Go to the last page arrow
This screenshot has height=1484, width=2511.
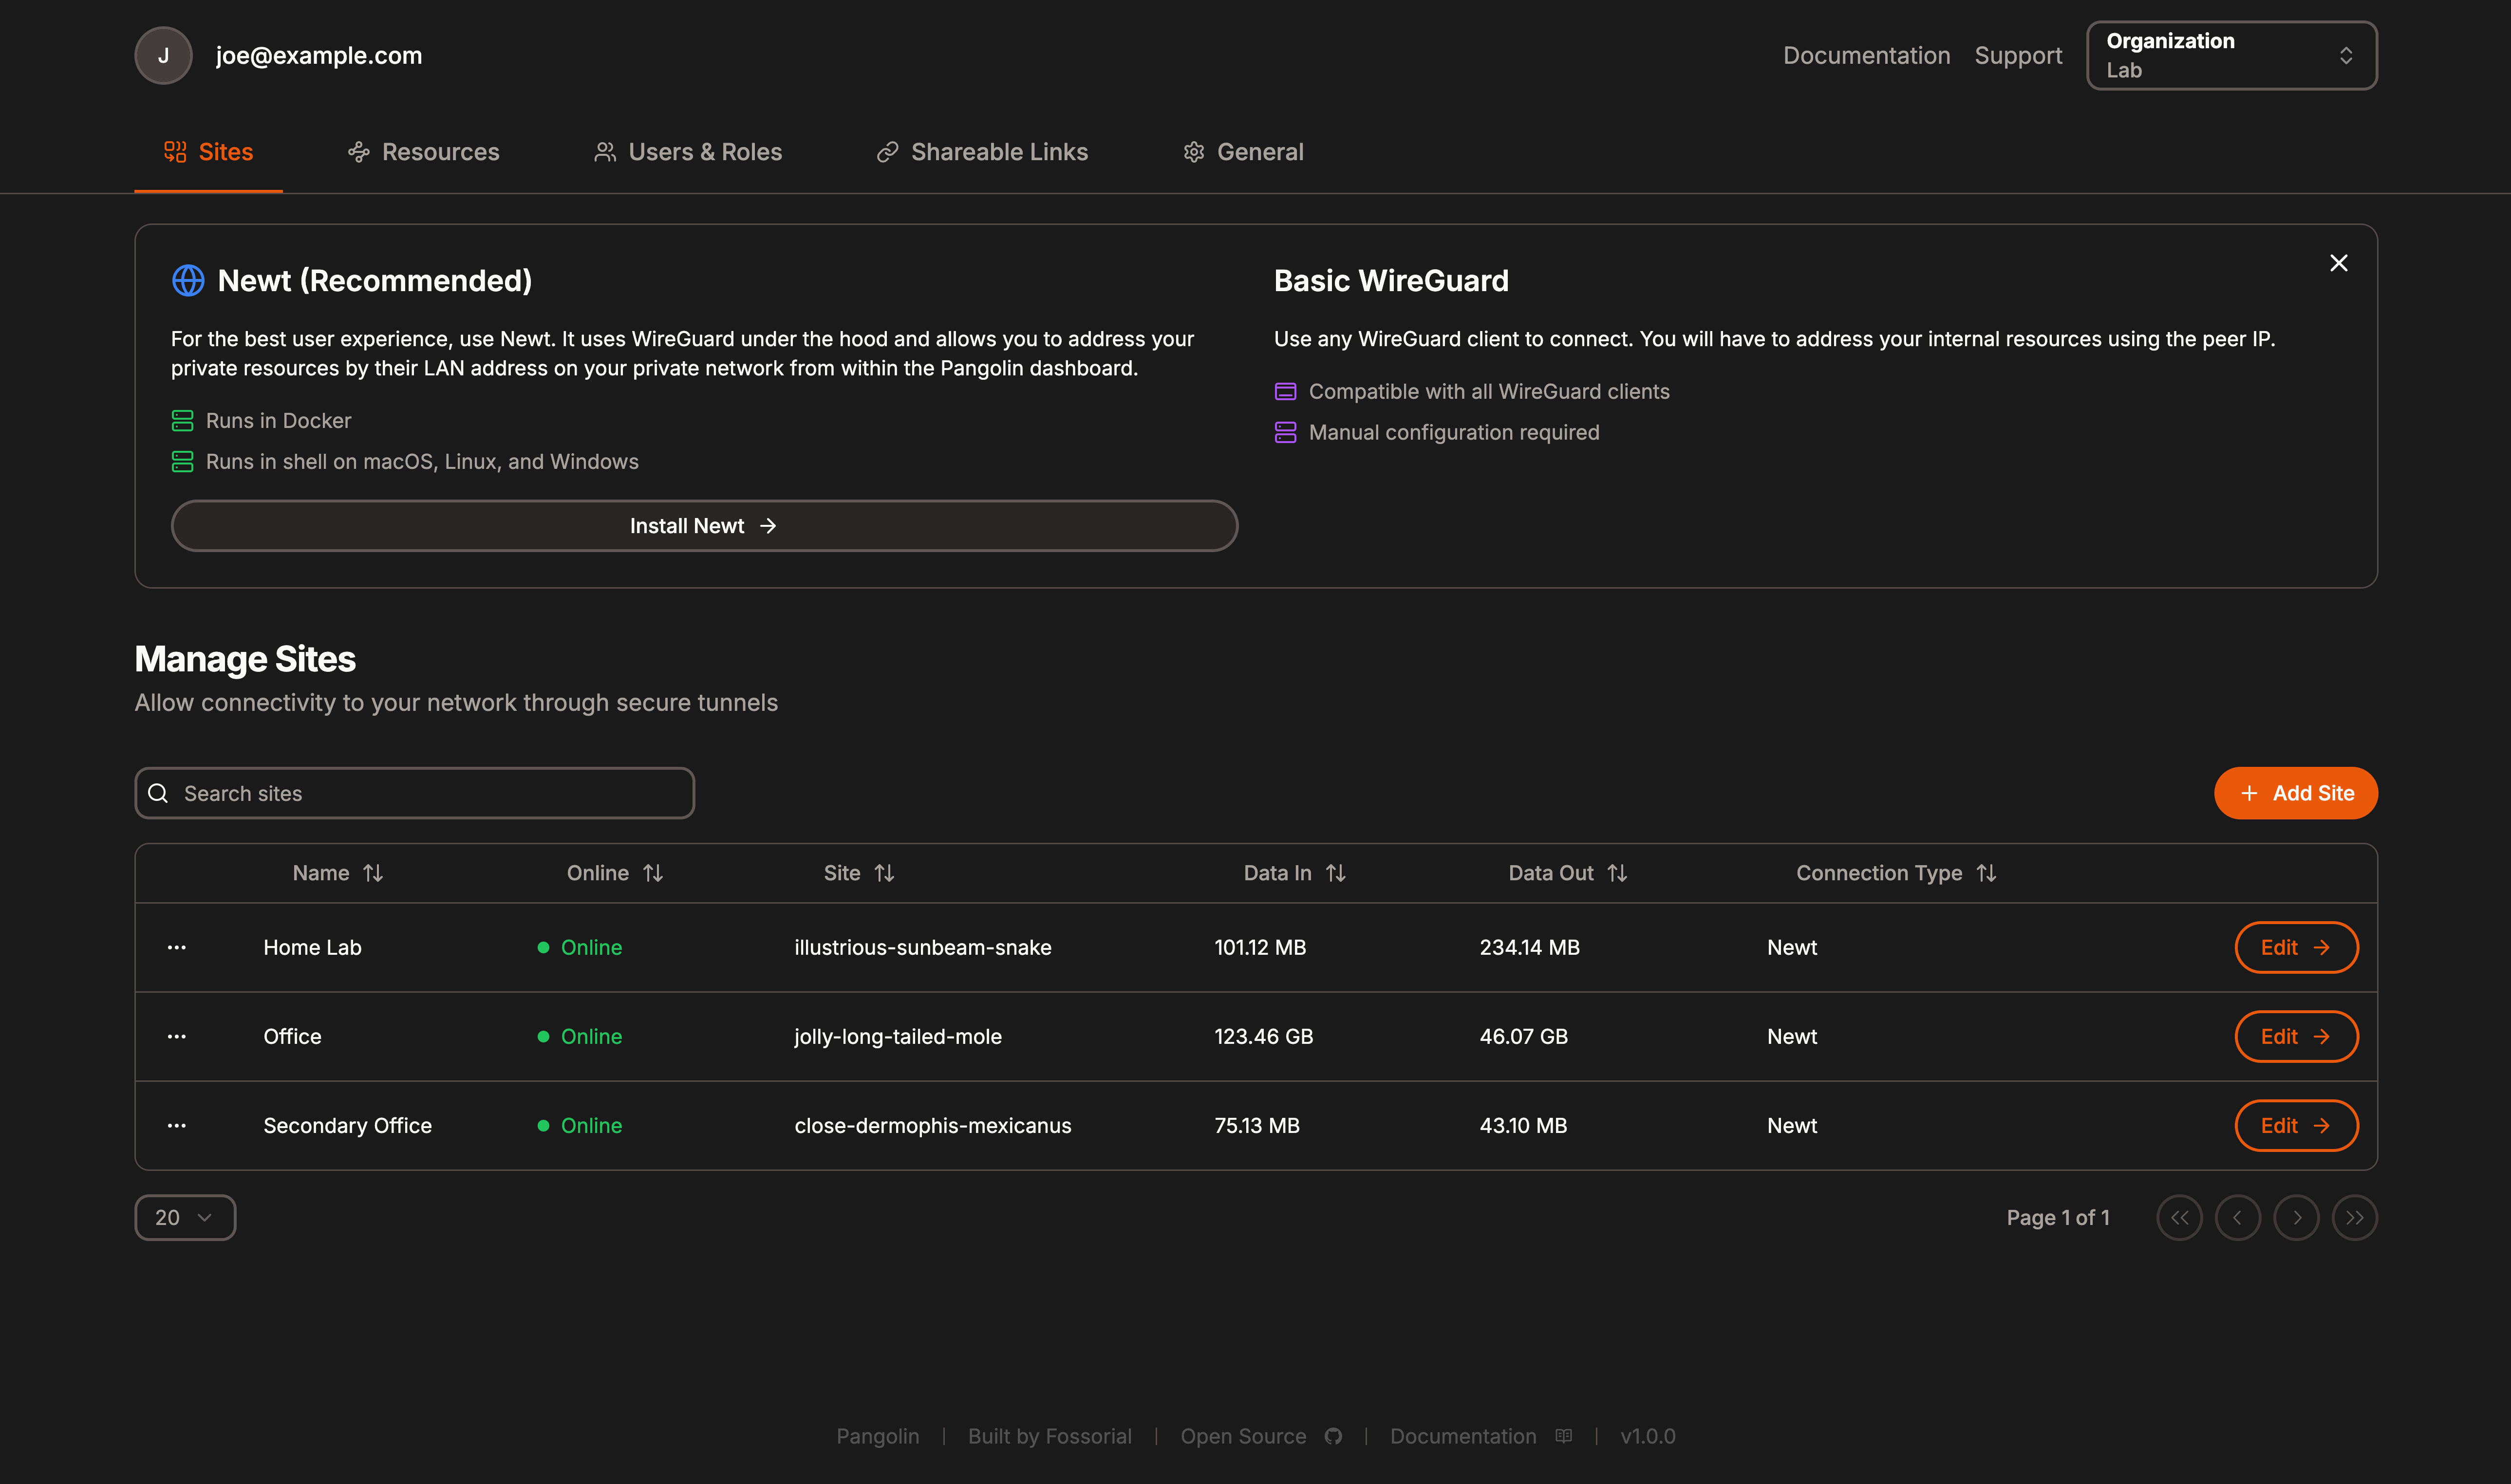(2354, 1217)
